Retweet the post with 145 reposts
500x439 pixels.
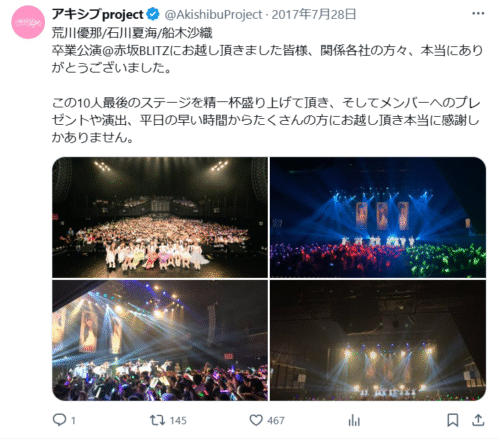[x=157, y=420]
